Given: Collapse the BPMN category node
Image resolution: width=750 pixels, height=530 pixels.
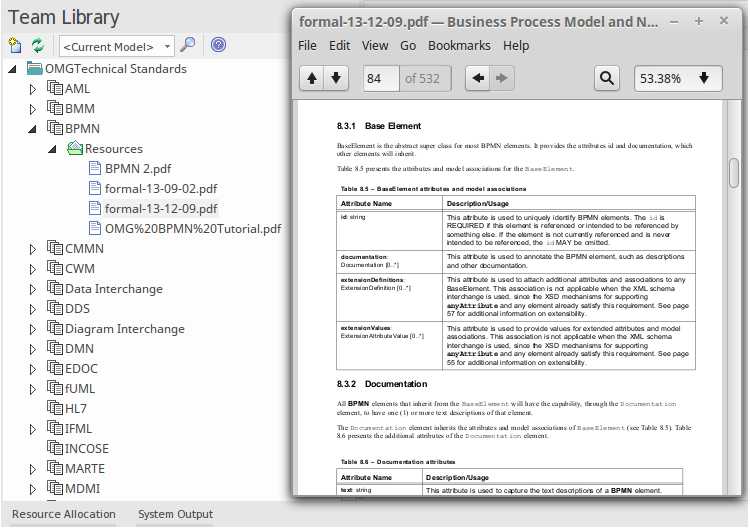Looking at the screenshot, I should (32, 129).
